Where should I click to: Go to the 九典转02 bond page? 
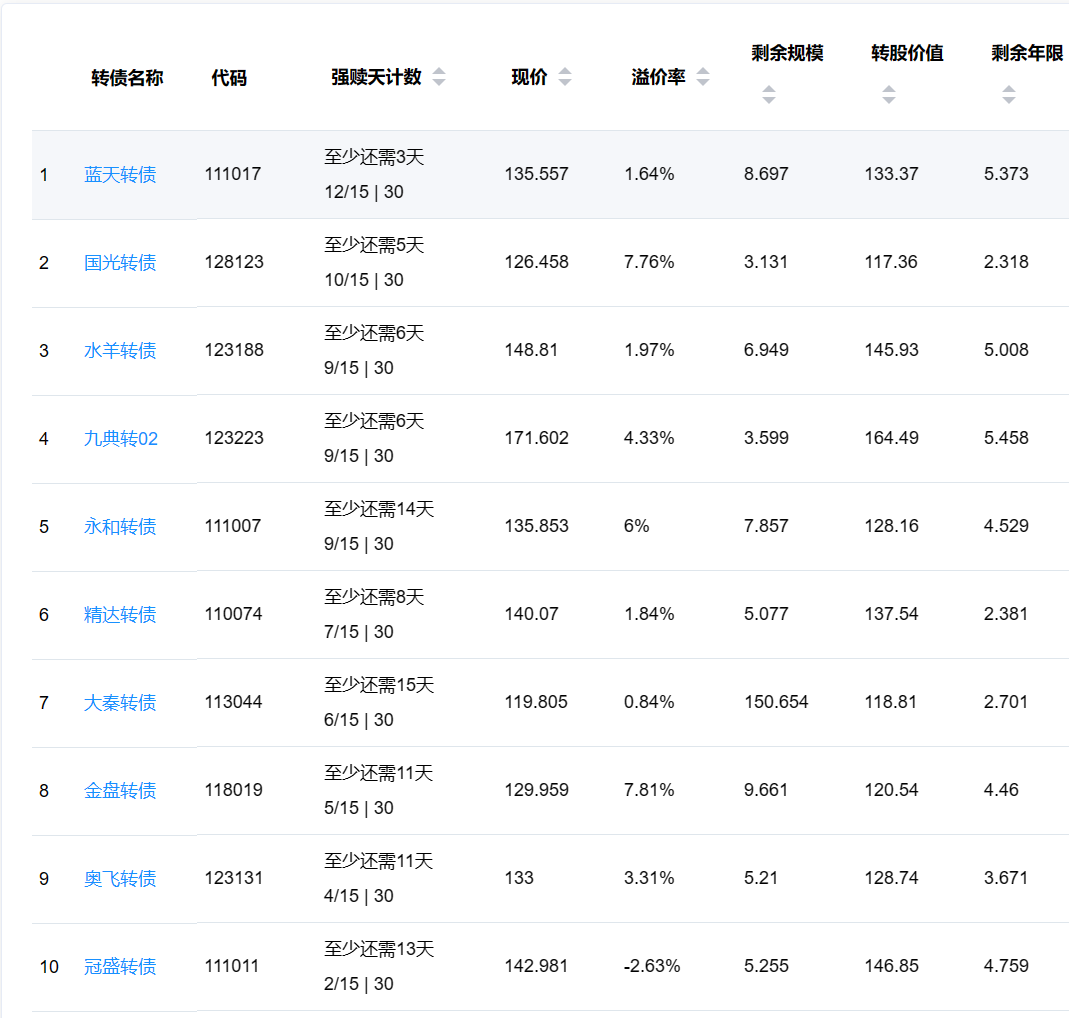tap(121, 439)
